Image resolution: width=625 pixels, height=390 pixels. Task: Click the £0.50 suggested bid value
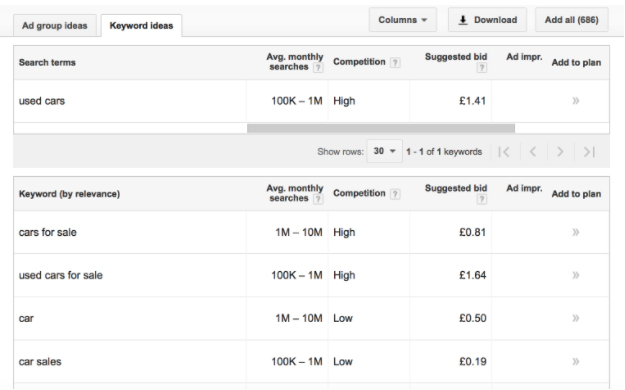click(472, 318)
